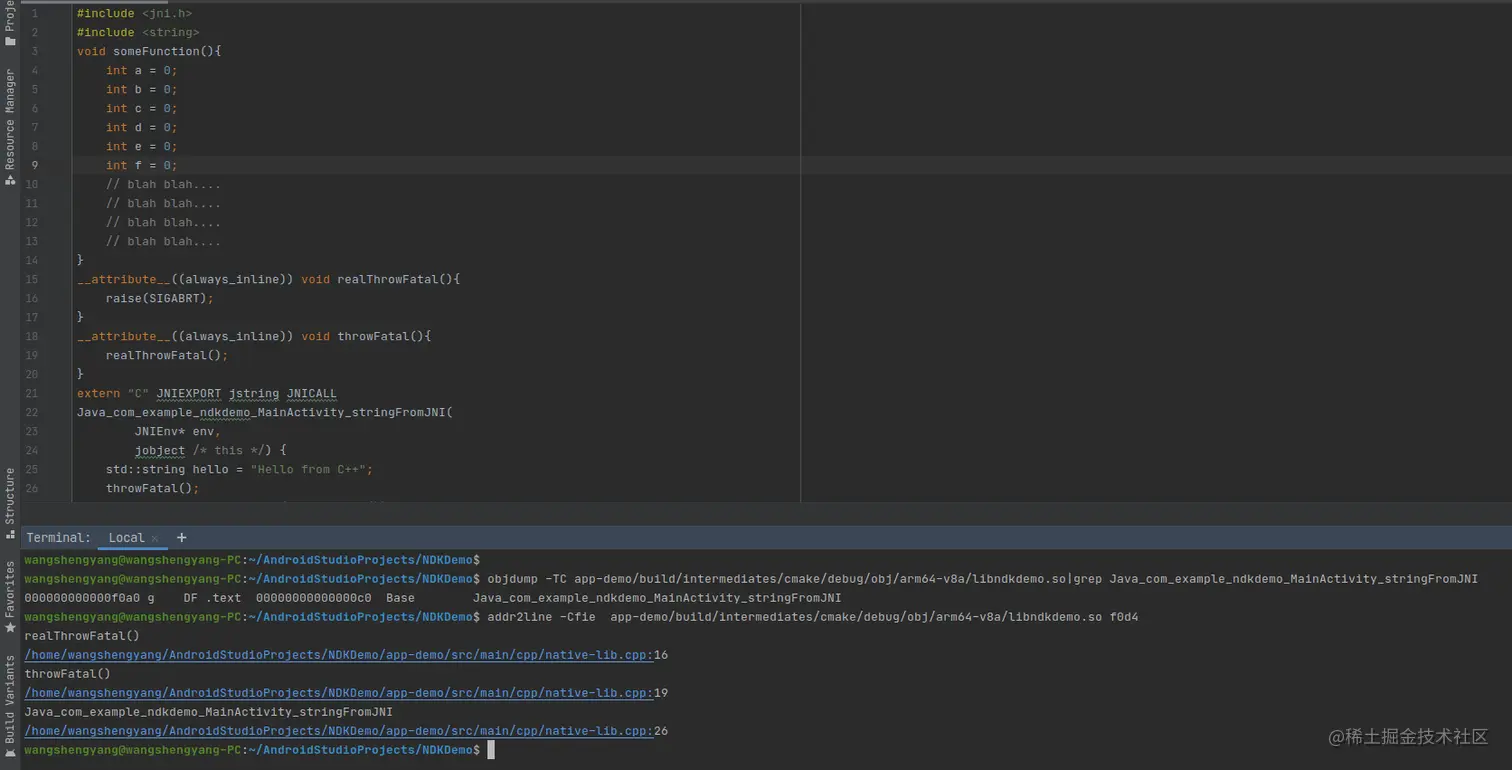Click 'void realThrowFatal(){' declaration on line 15
Image resolution: width=1512 pixels, height=770 pixels.
[381, 280]
